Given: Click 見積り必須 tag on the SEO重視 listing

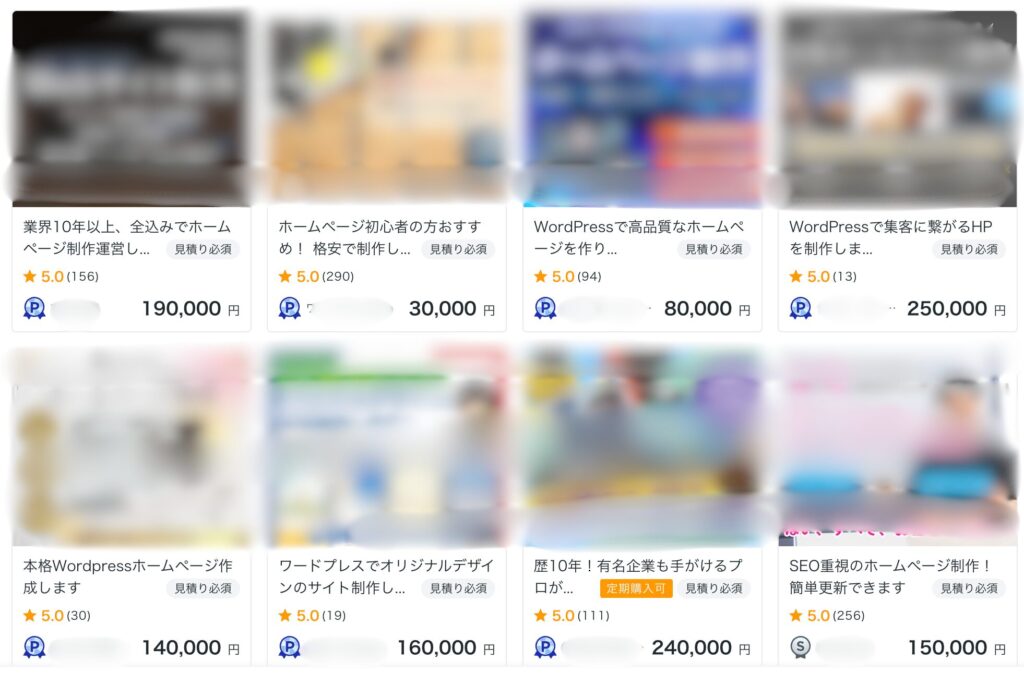Looking at the screenshot, I should [x=969, y=588].
